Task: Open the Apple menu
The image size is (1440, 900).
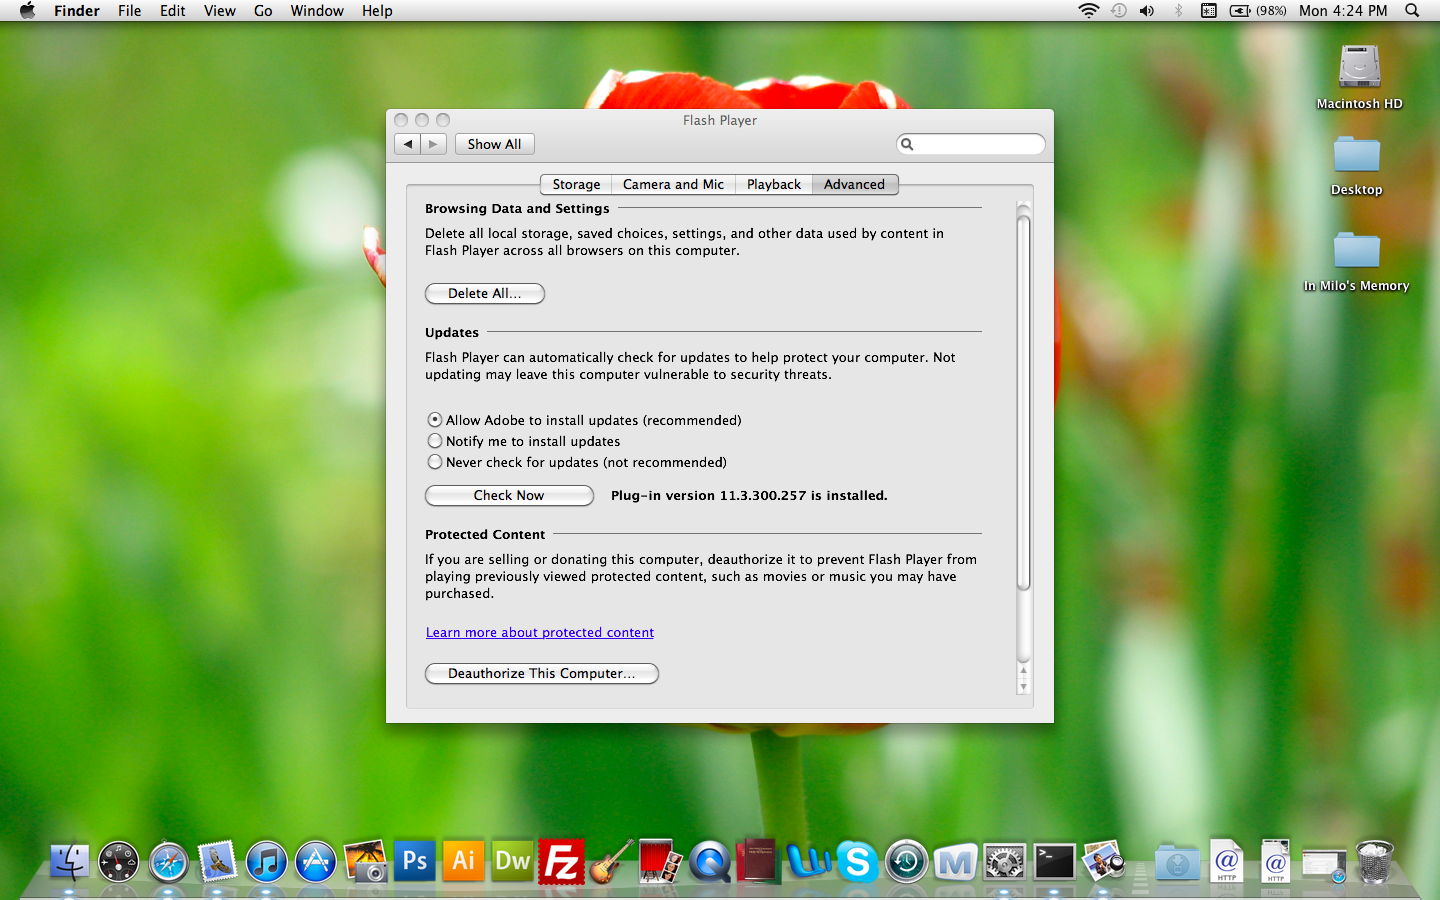Action: click(27, 10)
